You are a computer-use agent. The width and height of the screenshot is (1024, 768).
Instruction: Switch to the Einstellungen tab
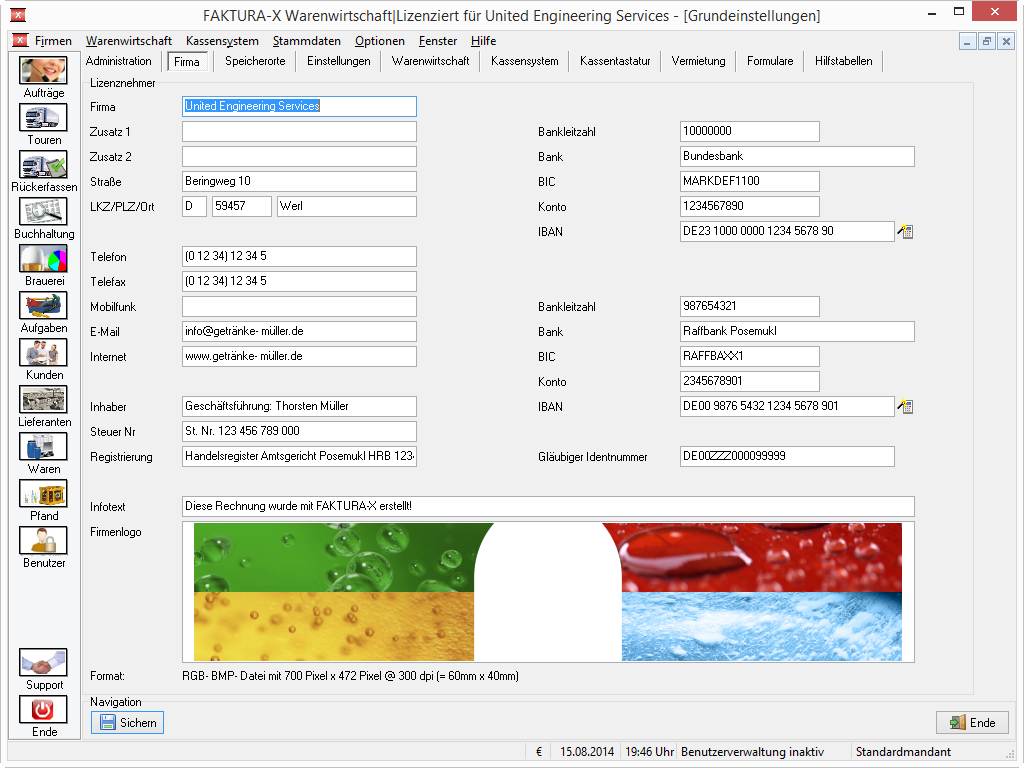coord(338,61)
